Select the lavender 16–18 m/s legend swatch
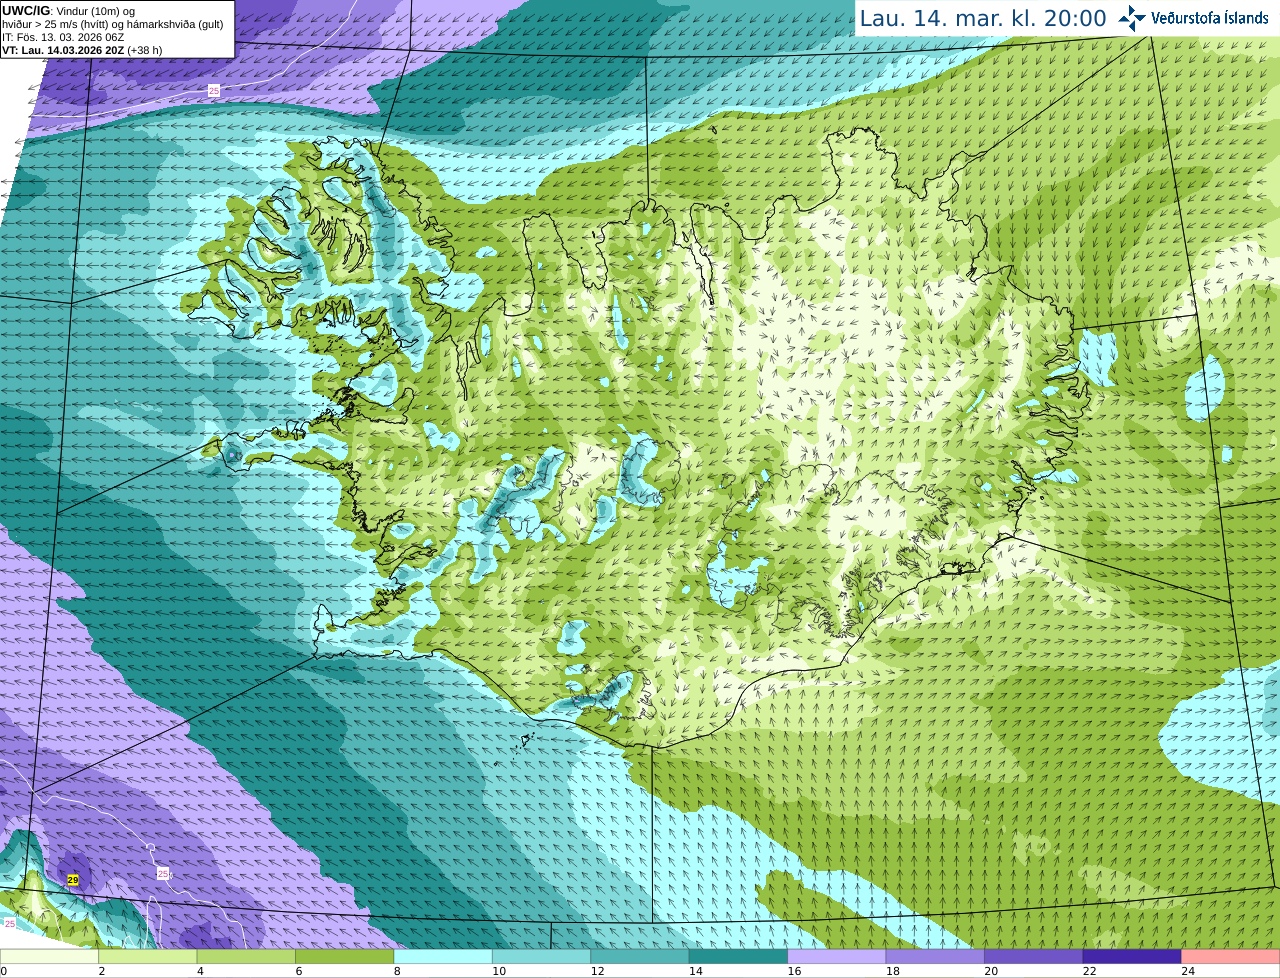This screenshot has height=978, width=1280. click(x=837, y=957)
